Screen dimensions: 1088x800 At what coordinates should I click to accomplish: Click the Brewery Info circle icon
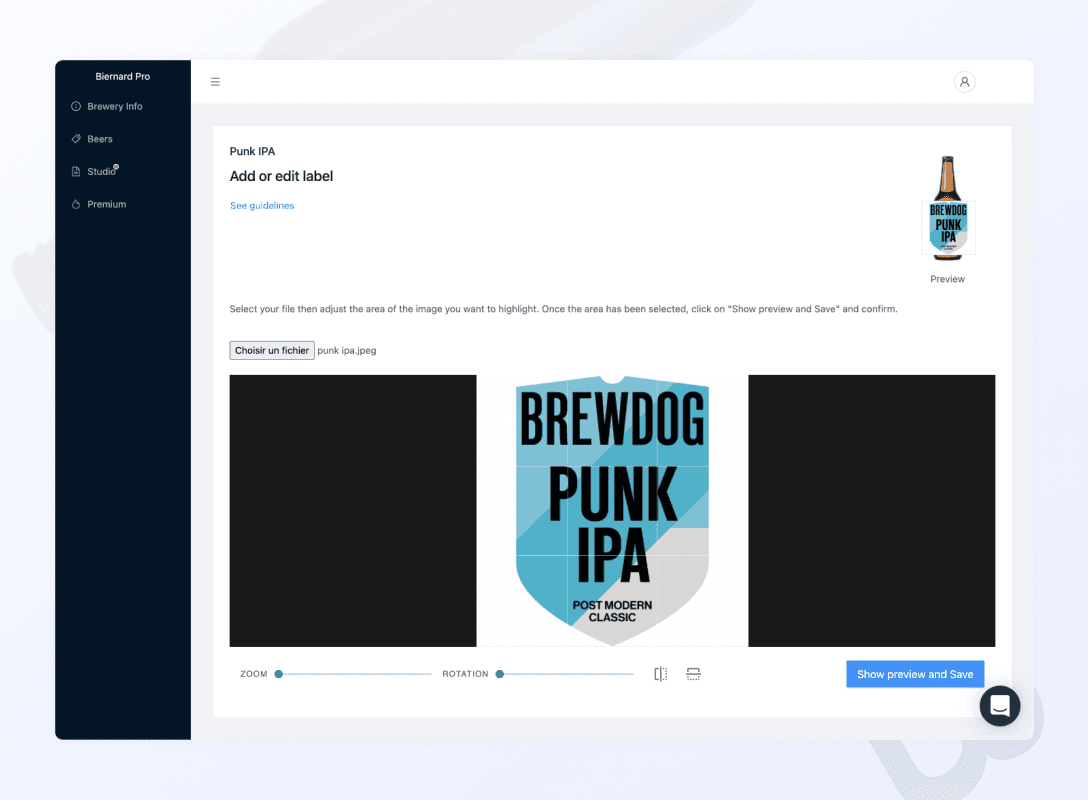[76, 106]
